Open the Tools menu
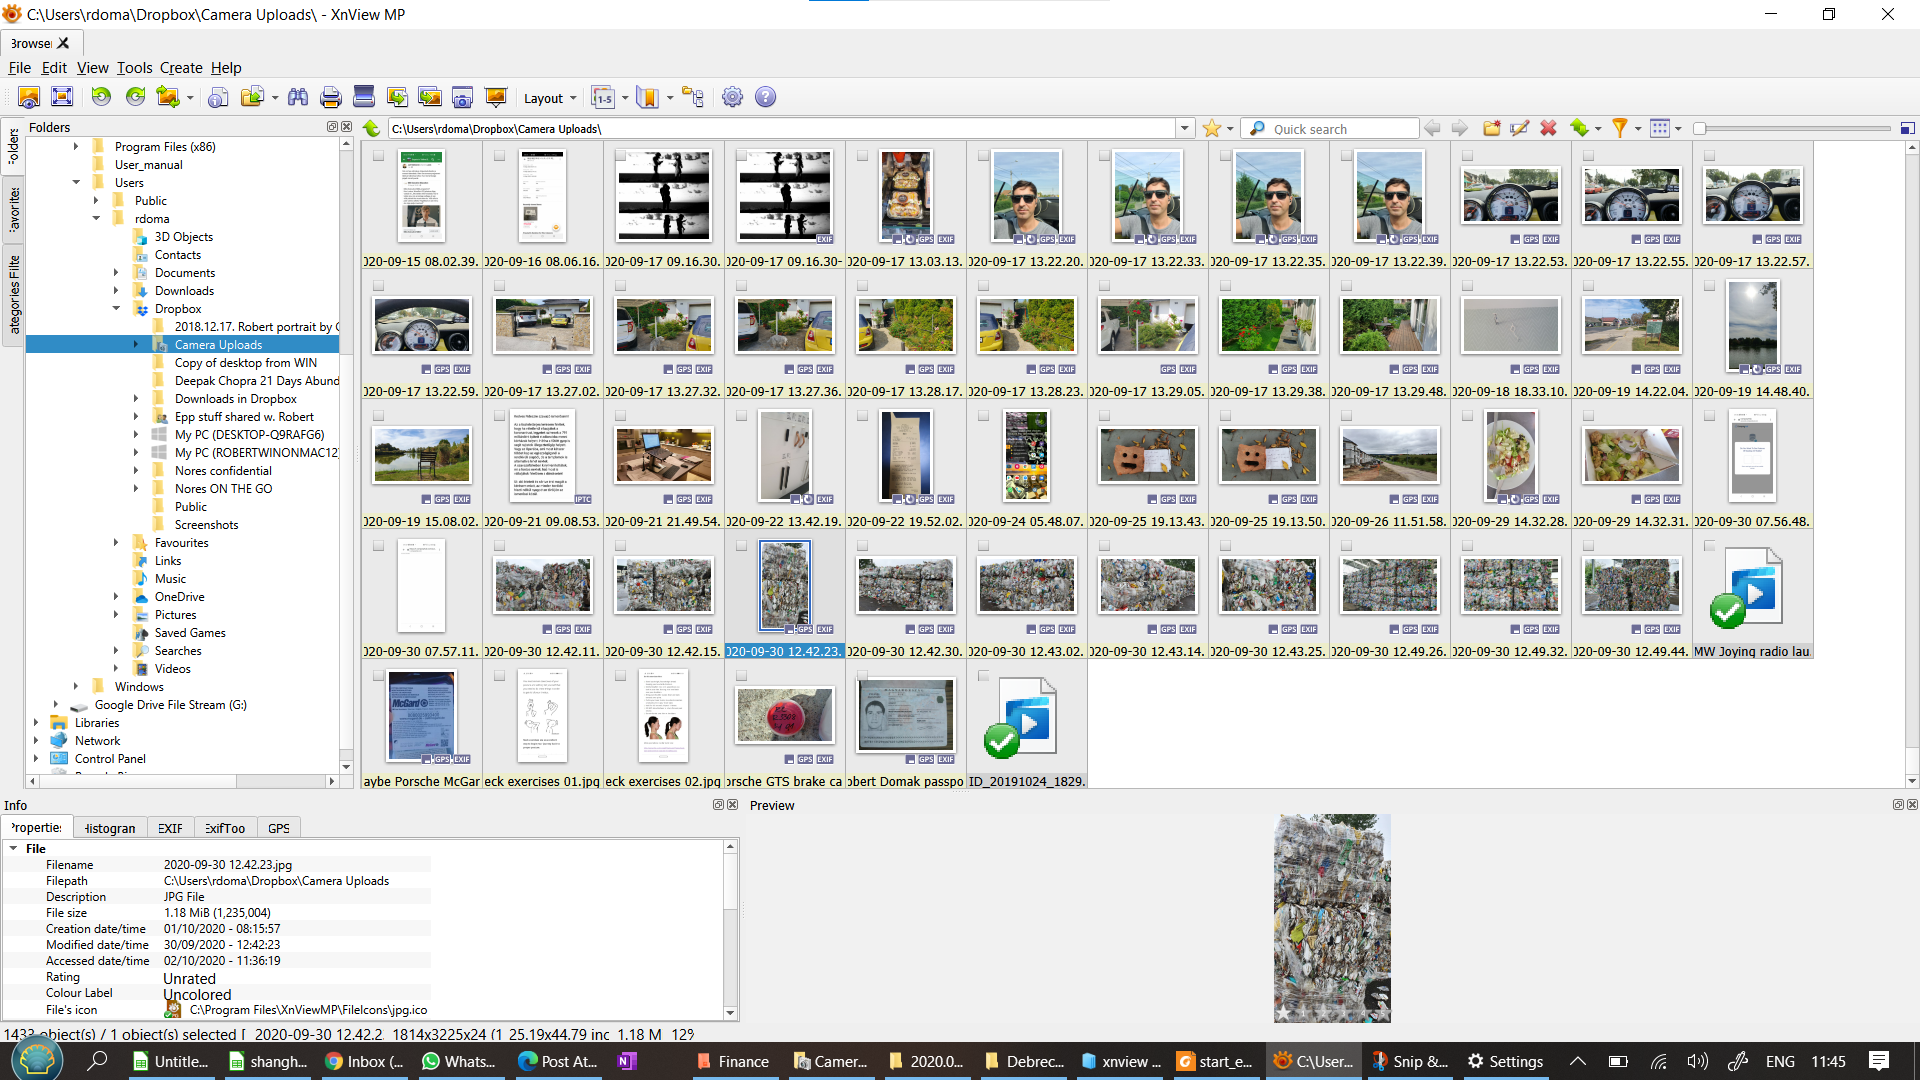The image size is (1920, 1080). click(134, 68)
